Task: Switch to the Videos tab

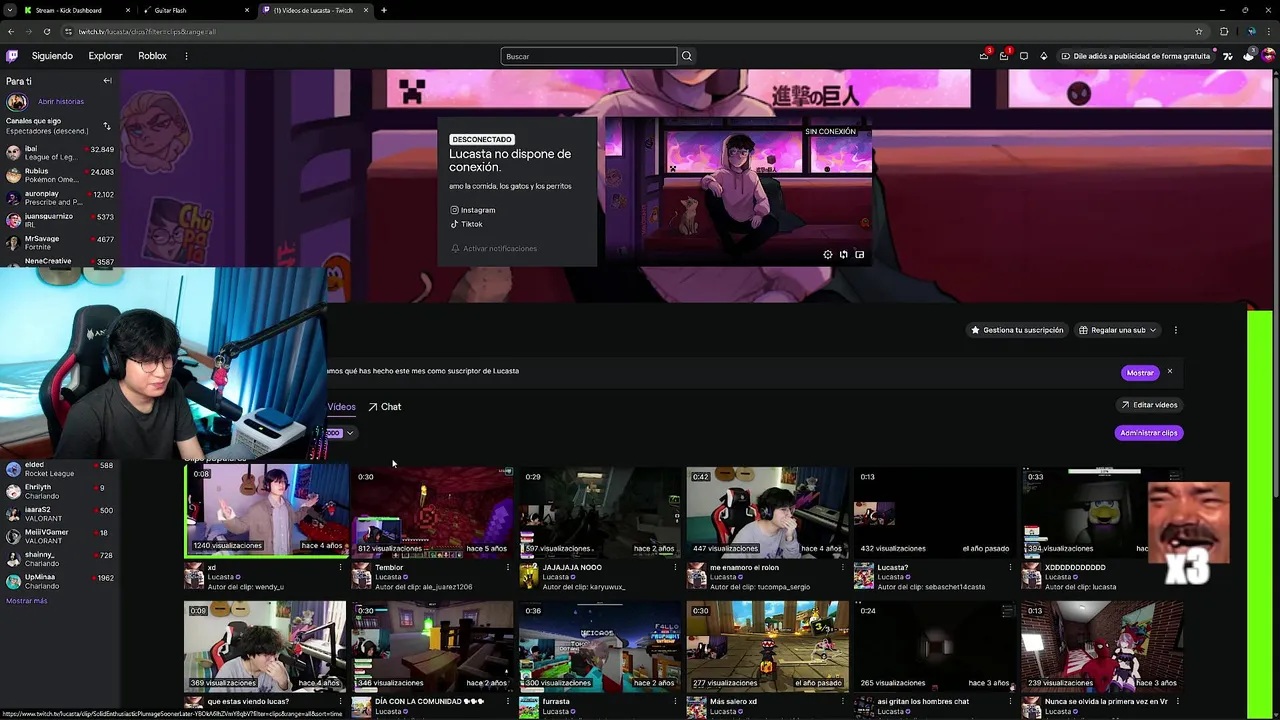Action: pos(341,407)
